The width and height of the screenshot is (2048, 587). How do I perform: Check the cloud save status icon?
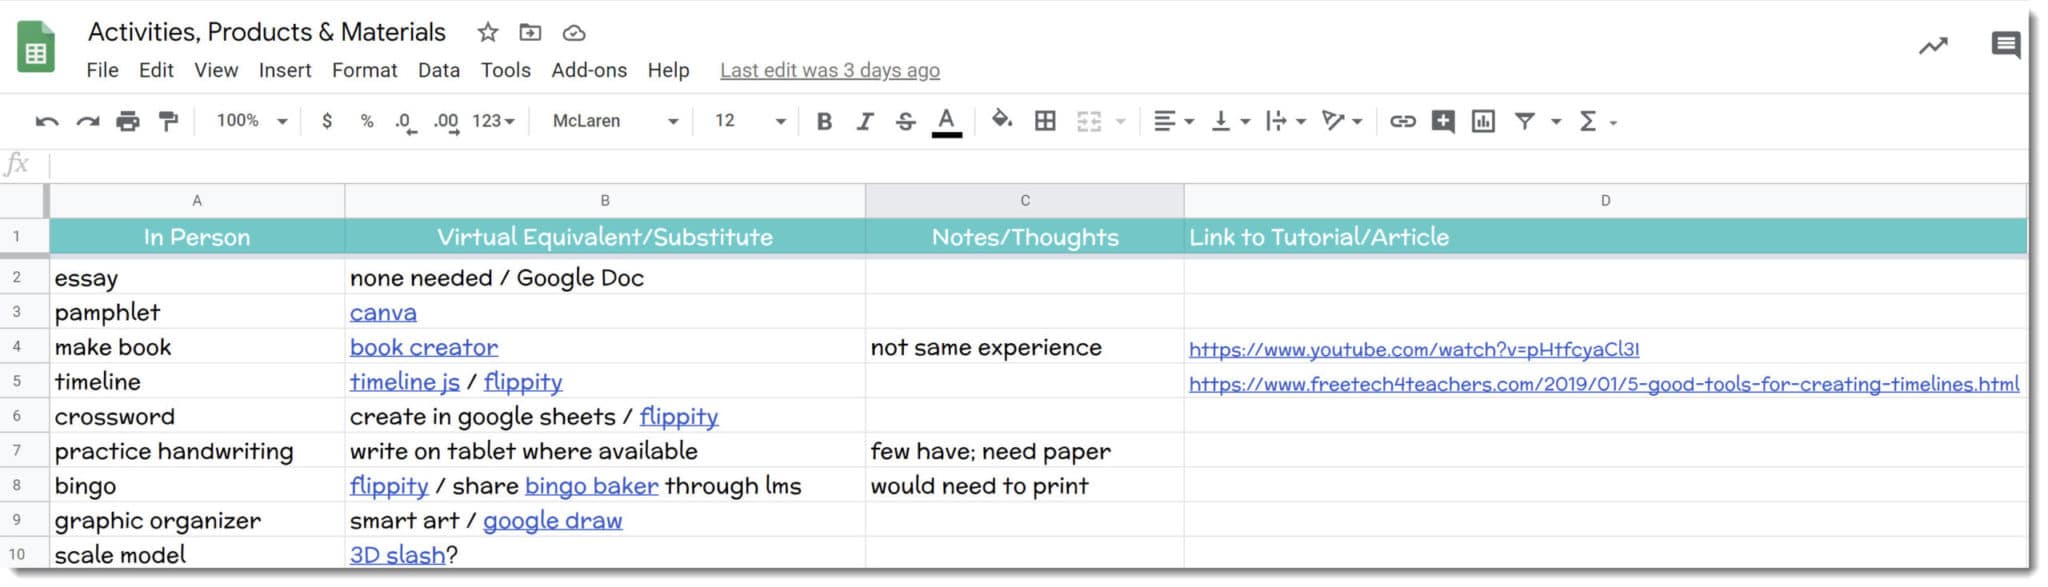pyautogui.click(x=574, y=33)
